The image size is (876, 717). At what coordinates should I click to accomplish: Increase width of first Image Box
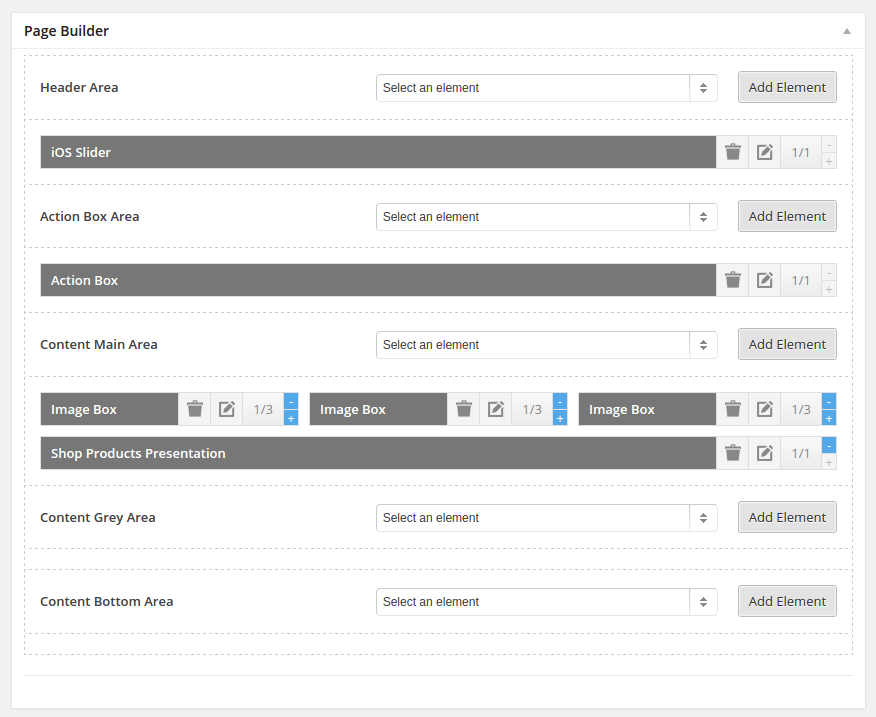coord(291,418)
